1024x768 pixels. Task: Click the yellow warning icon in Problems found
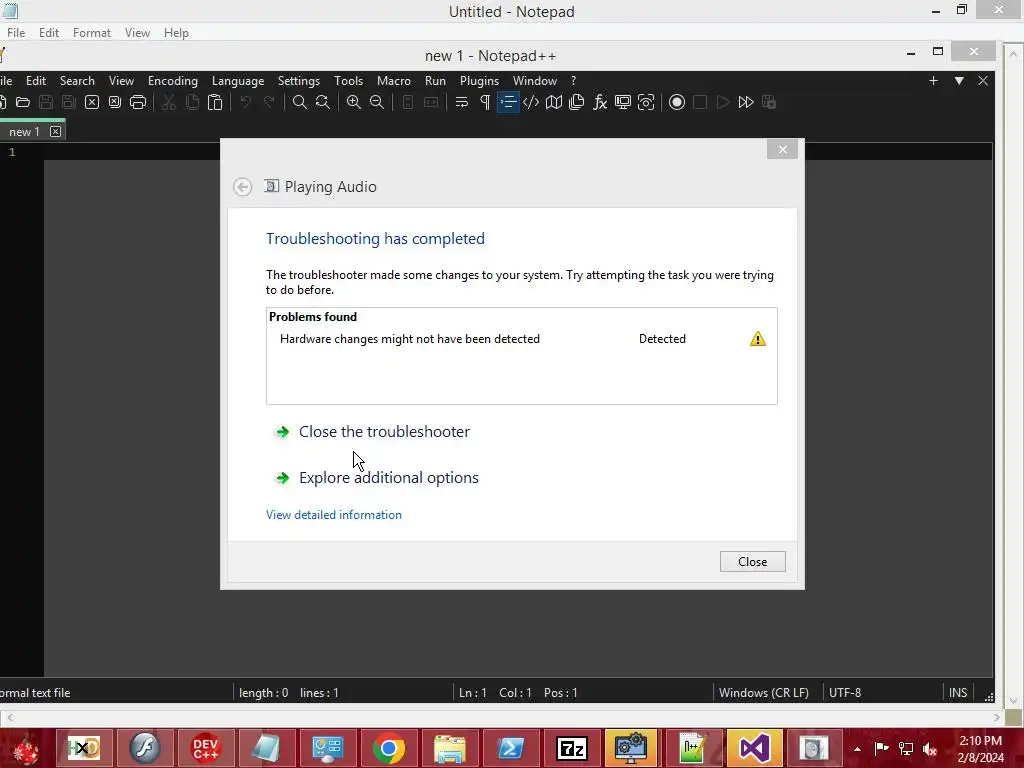pyautogui.click(x=758, y=339)
